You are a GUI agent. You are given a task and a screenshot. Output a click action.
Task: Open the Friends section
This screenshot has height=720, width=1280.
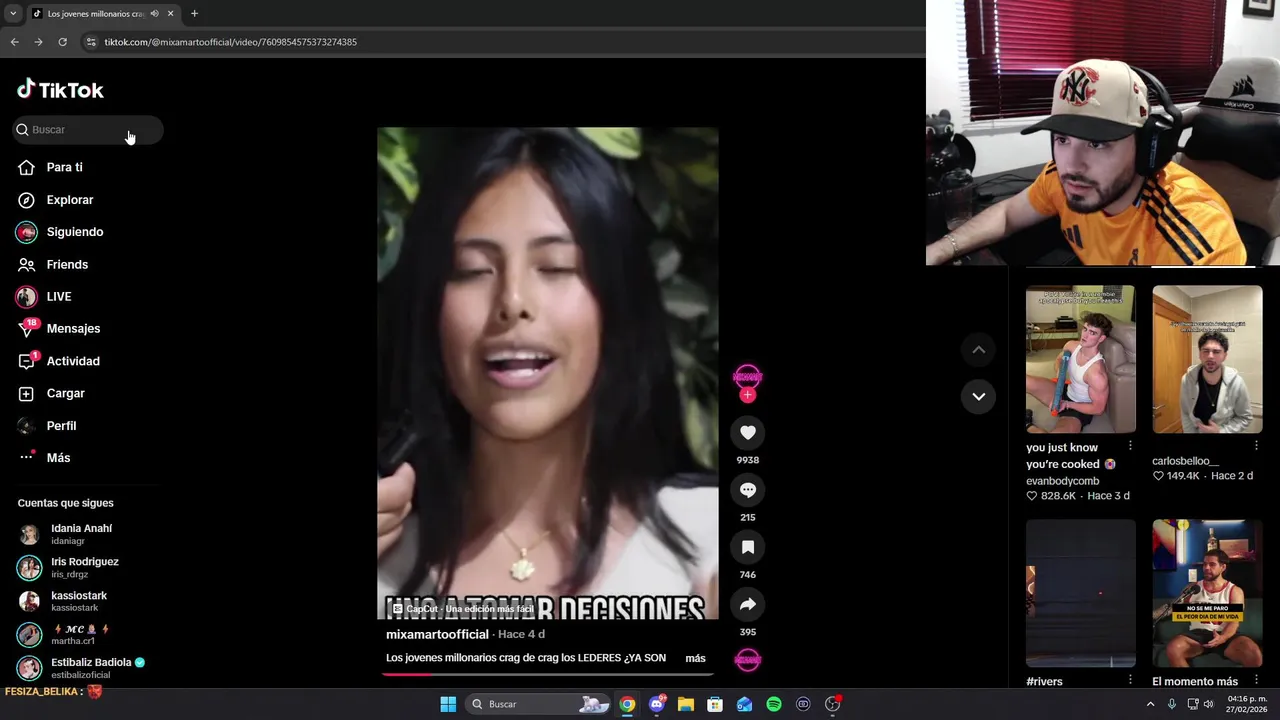point(53,264)
